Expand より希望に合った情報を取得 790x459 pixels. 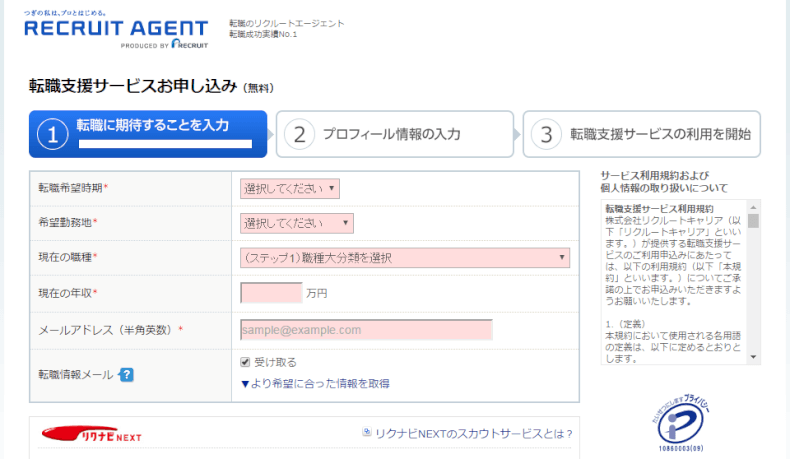point(315,383)
